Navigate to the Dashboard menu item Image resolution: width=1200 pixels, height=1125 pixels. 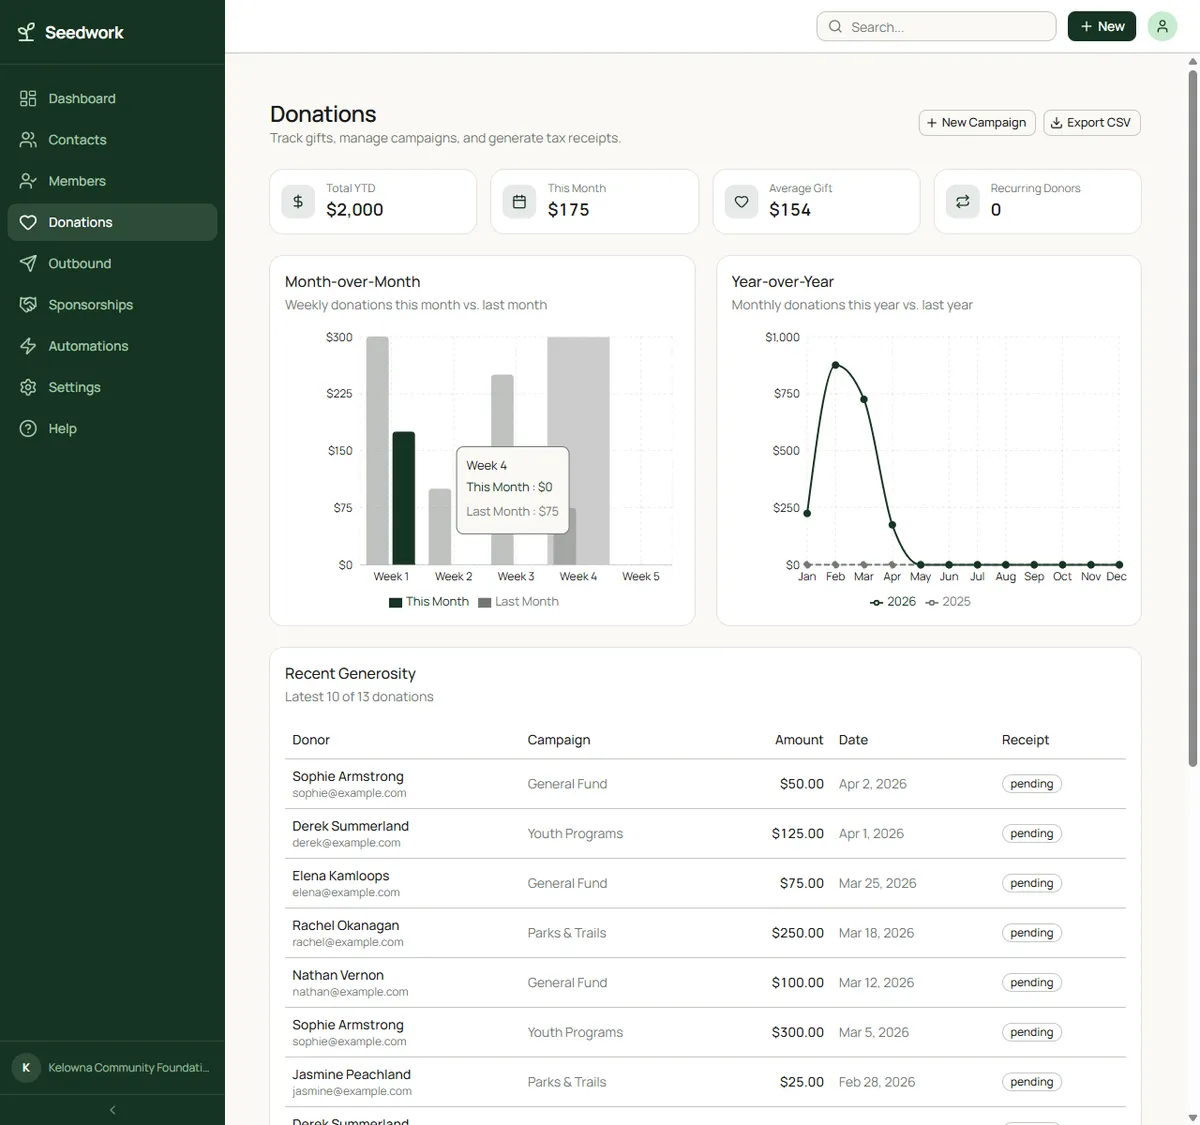pos(81,98)
